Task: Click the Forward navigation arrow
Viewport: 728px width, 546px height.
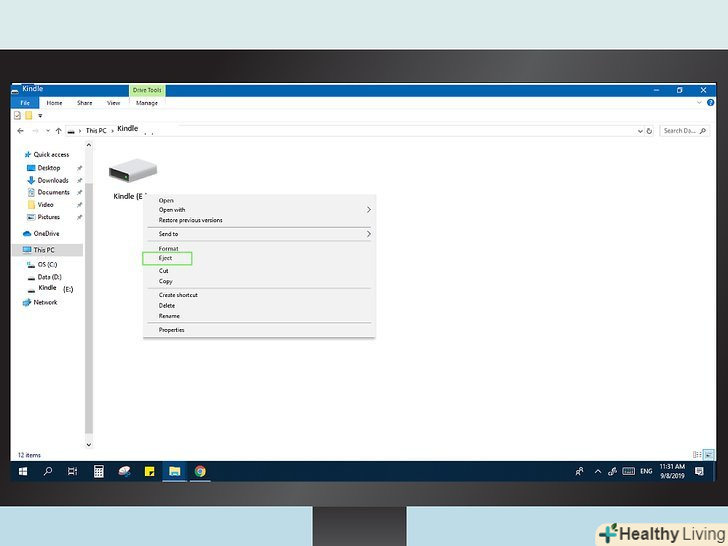Action: 35,131
